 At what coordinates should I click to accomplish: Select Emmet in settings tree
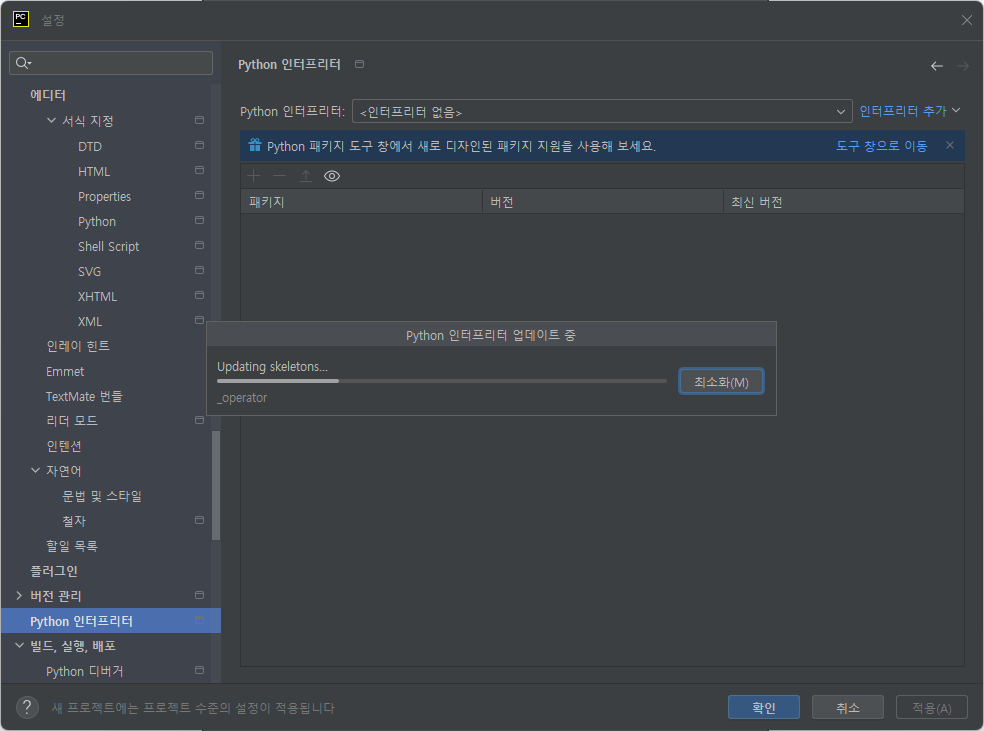coord(65,371)
